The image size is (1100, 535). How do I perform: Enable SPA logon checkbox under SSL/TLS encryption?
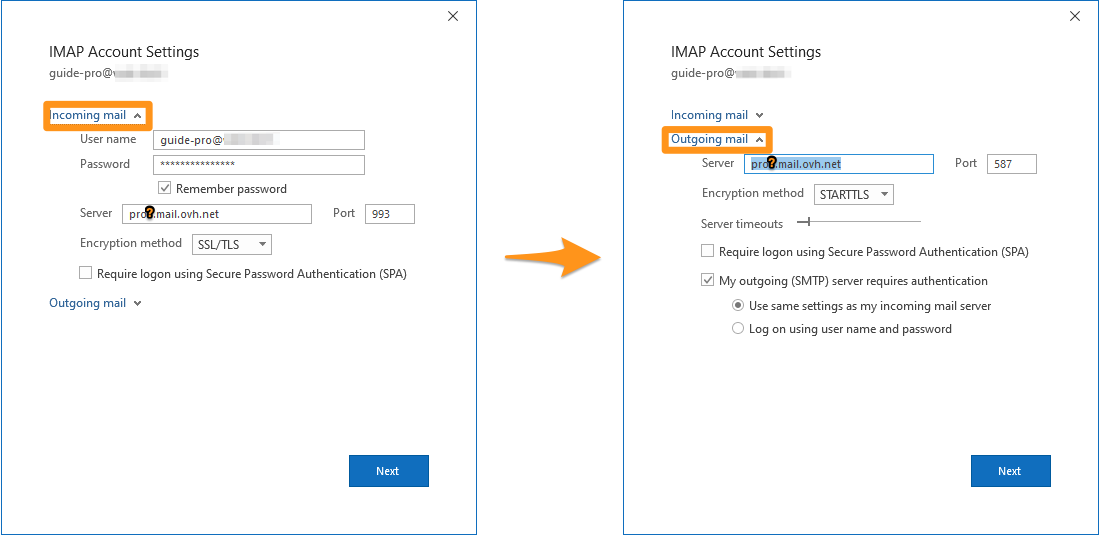86,273
